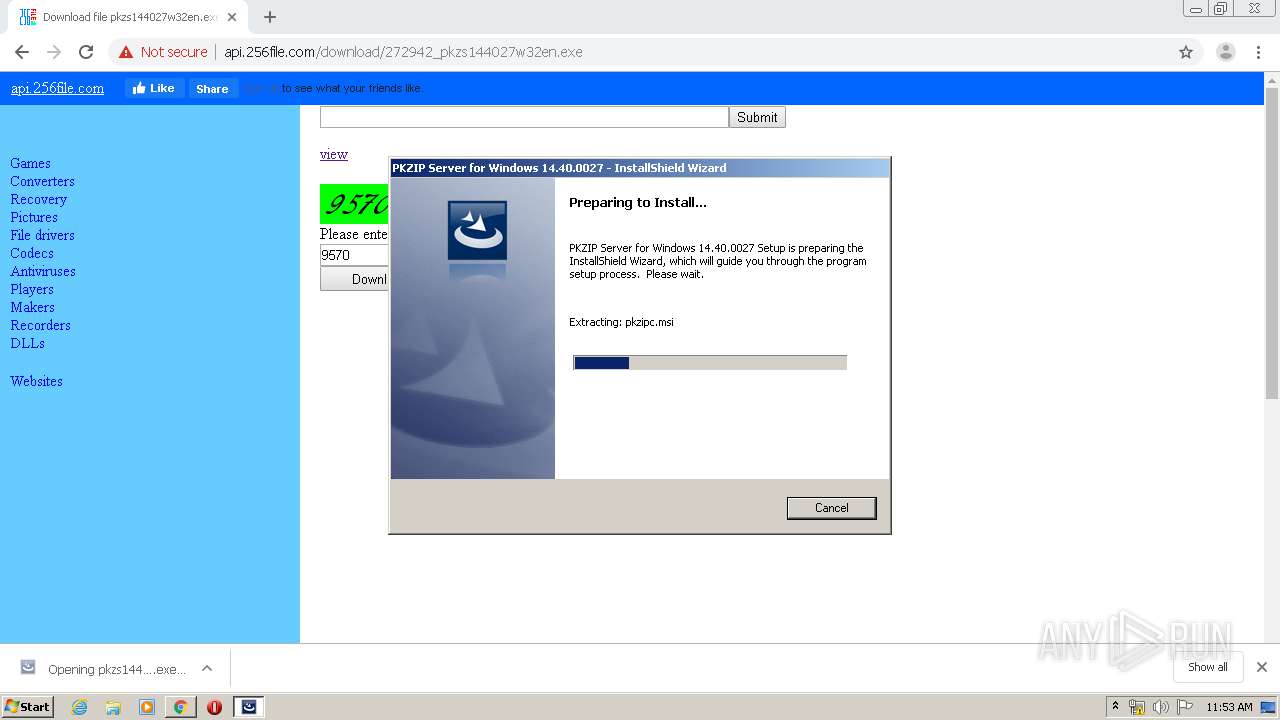Open the Makers category link
Image resolution: width=1280 pixels, height=720 pixels.
pyautogui.click(x=32, y=307)
